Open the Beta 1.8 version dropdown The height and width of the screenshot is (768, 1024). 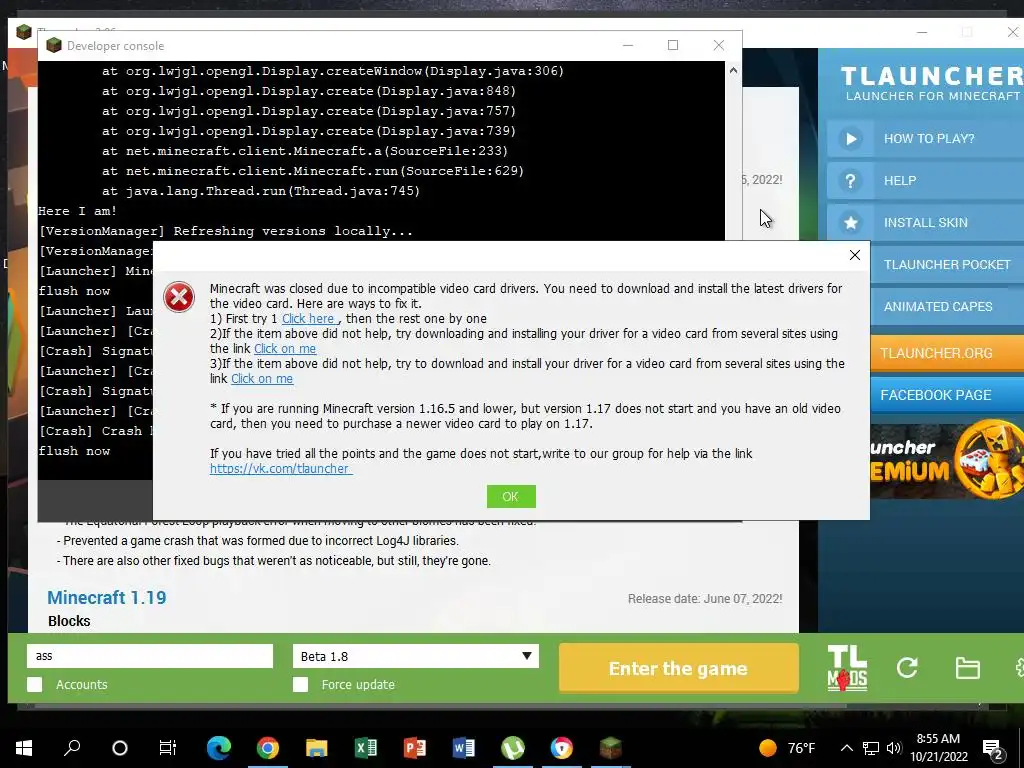click(416, 656)
